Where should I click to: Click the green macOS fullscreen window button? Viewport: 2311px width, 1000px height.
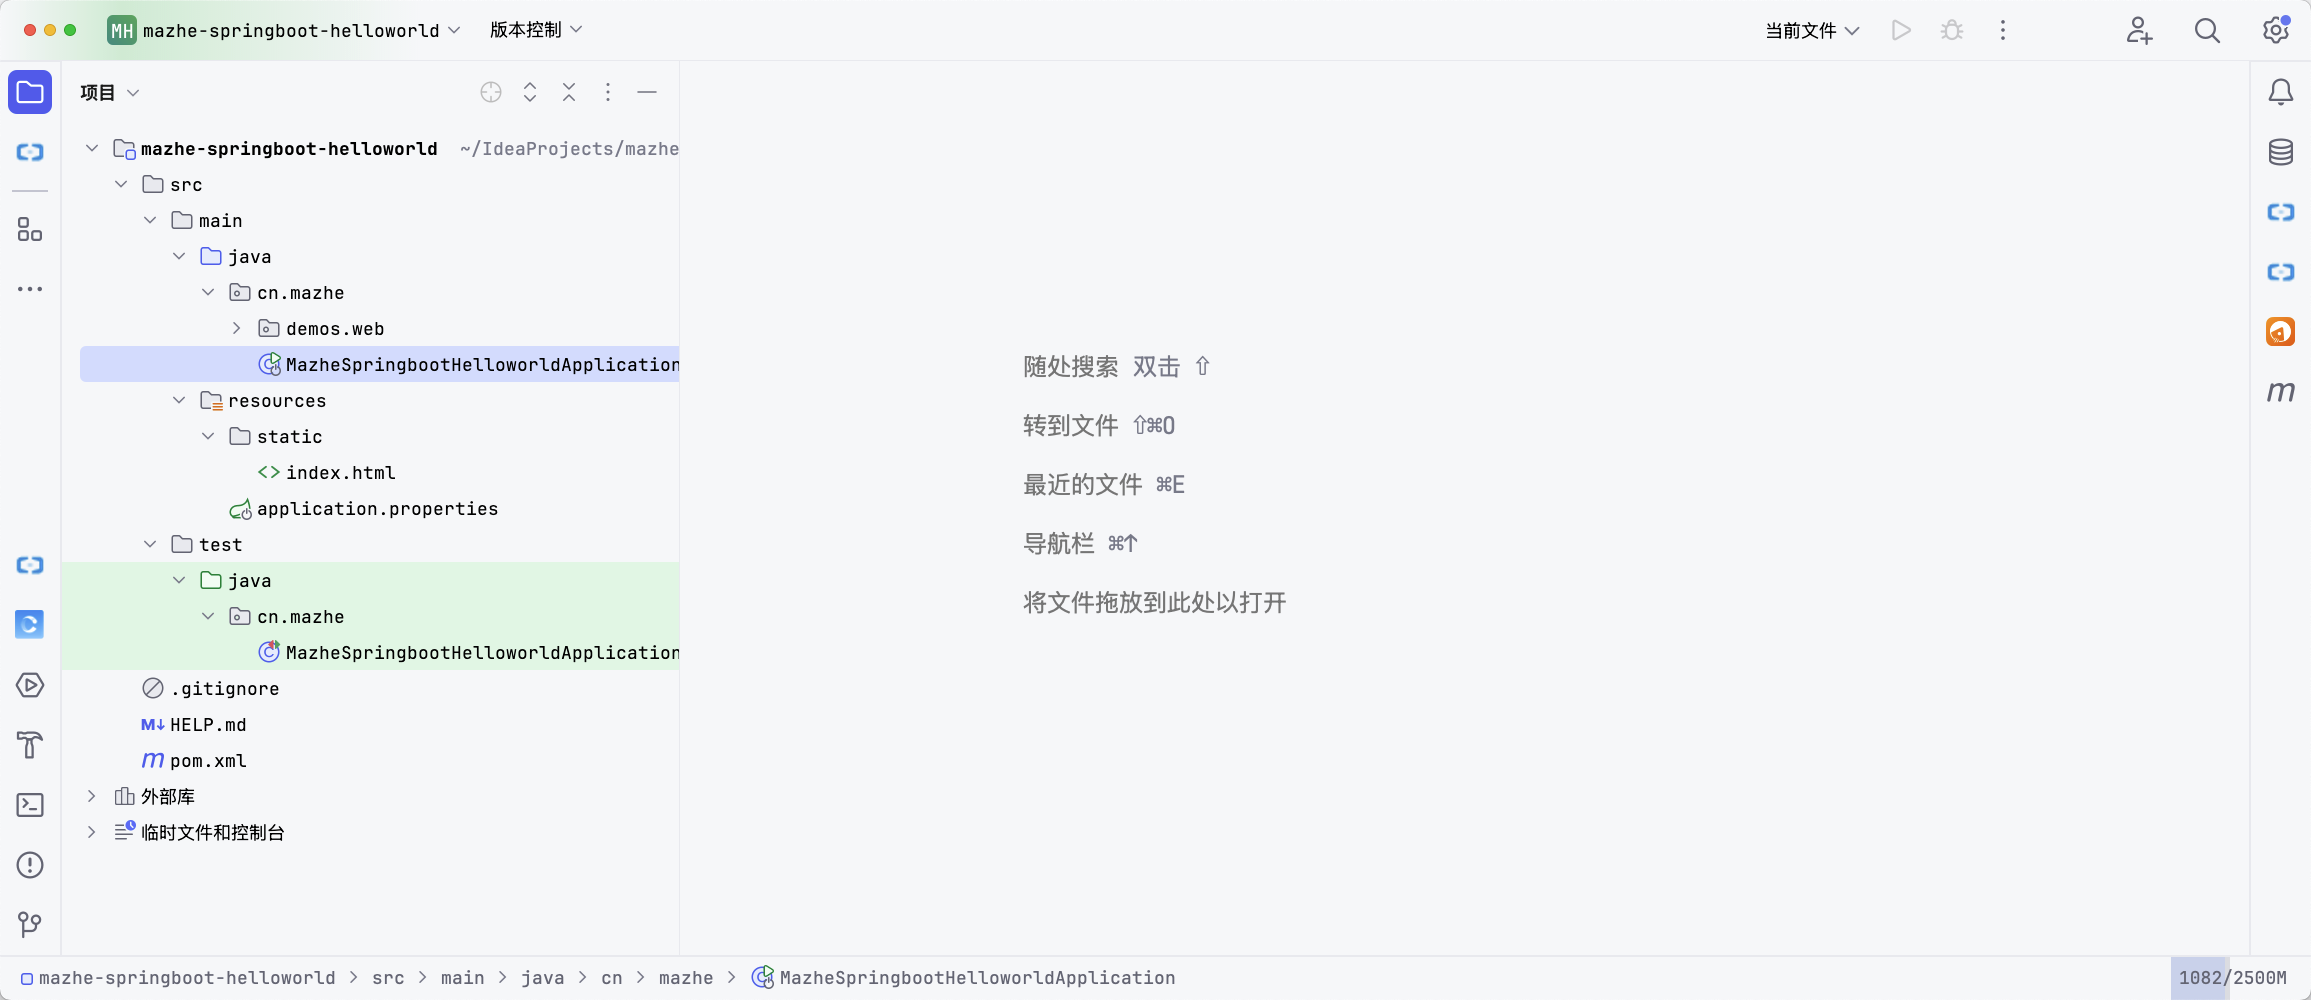coord(70,30)
